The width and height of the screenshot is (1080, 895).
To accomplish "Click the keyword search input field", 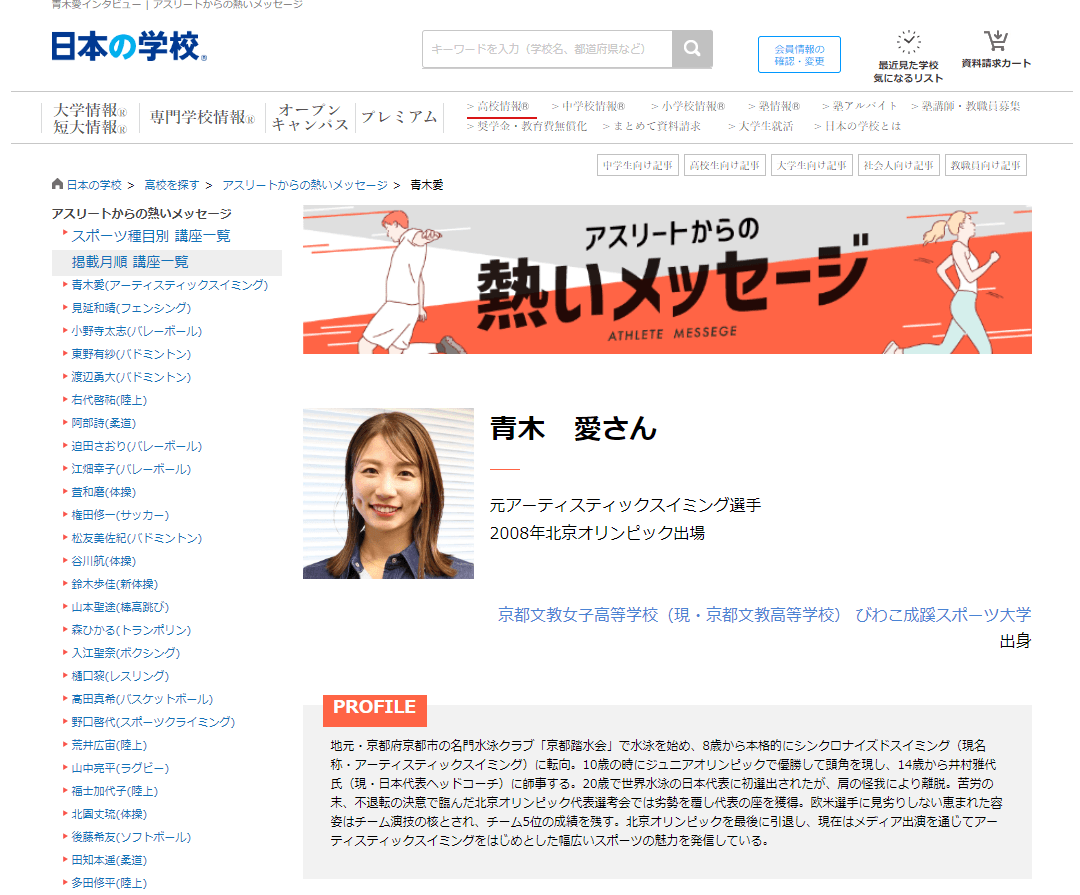I will click(548, 48).
